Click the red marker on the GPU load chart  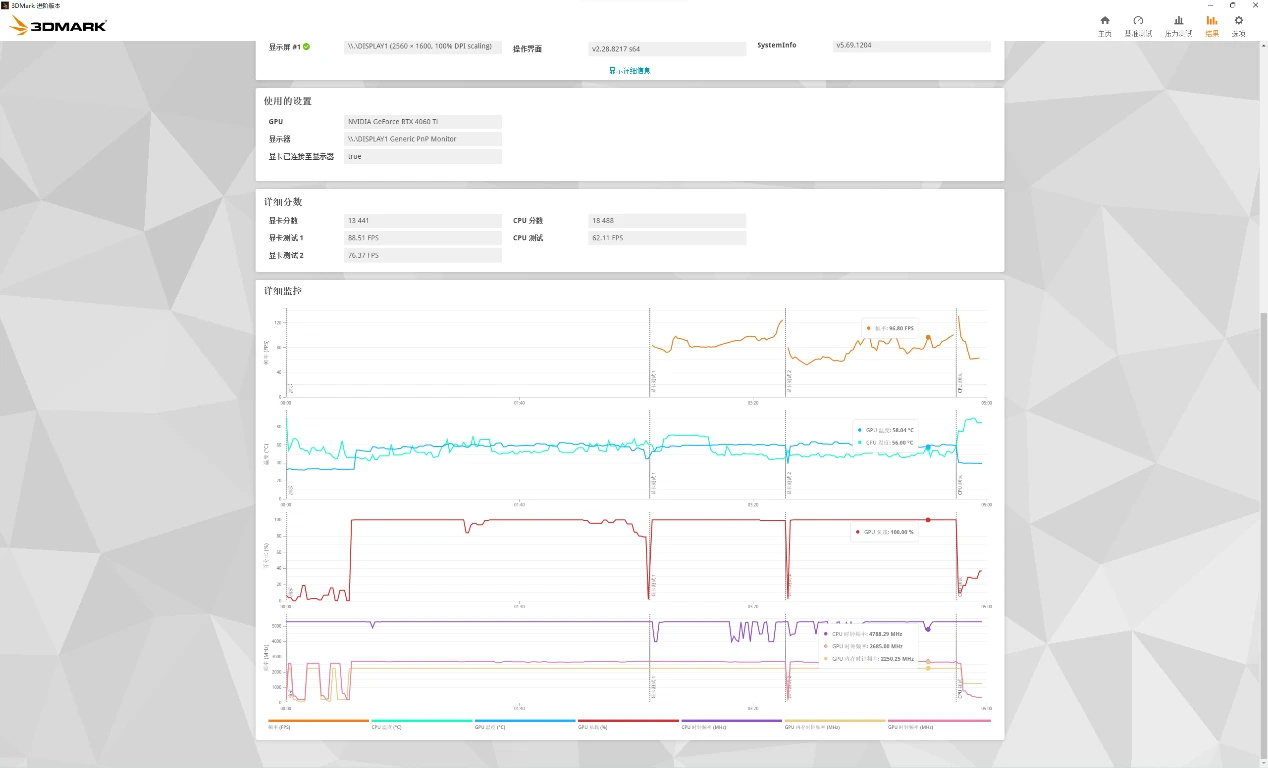click(928, 520)
